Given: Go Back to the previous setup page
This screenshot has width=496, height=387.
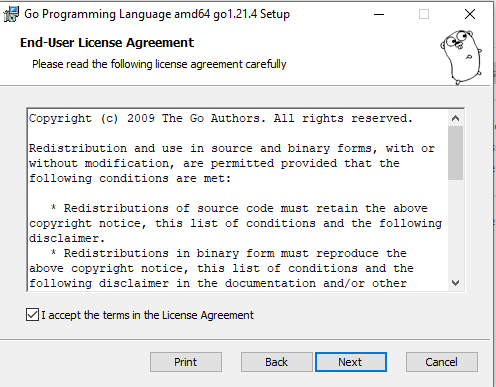Looking at the screenshot, I should coord(277,362).
